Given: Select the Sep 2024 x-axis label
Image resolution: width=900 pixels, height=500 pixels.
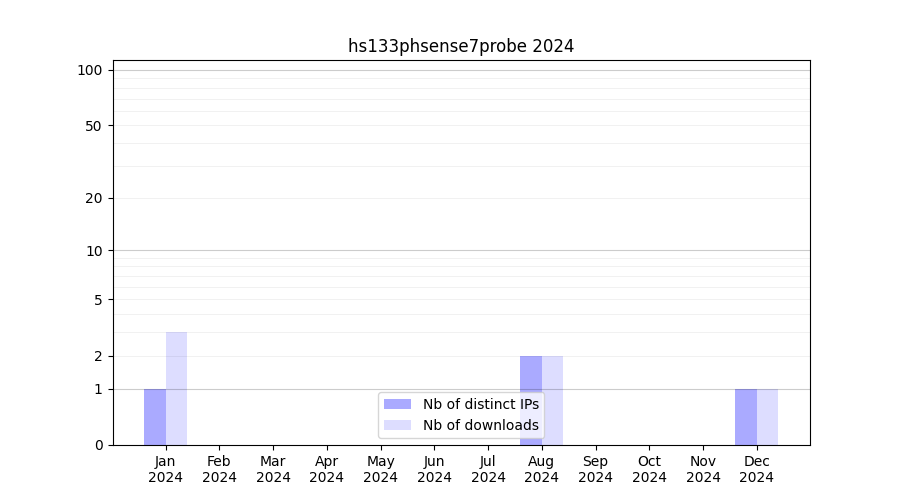Looking at the screenshot, I should click(x=595, y=469).
